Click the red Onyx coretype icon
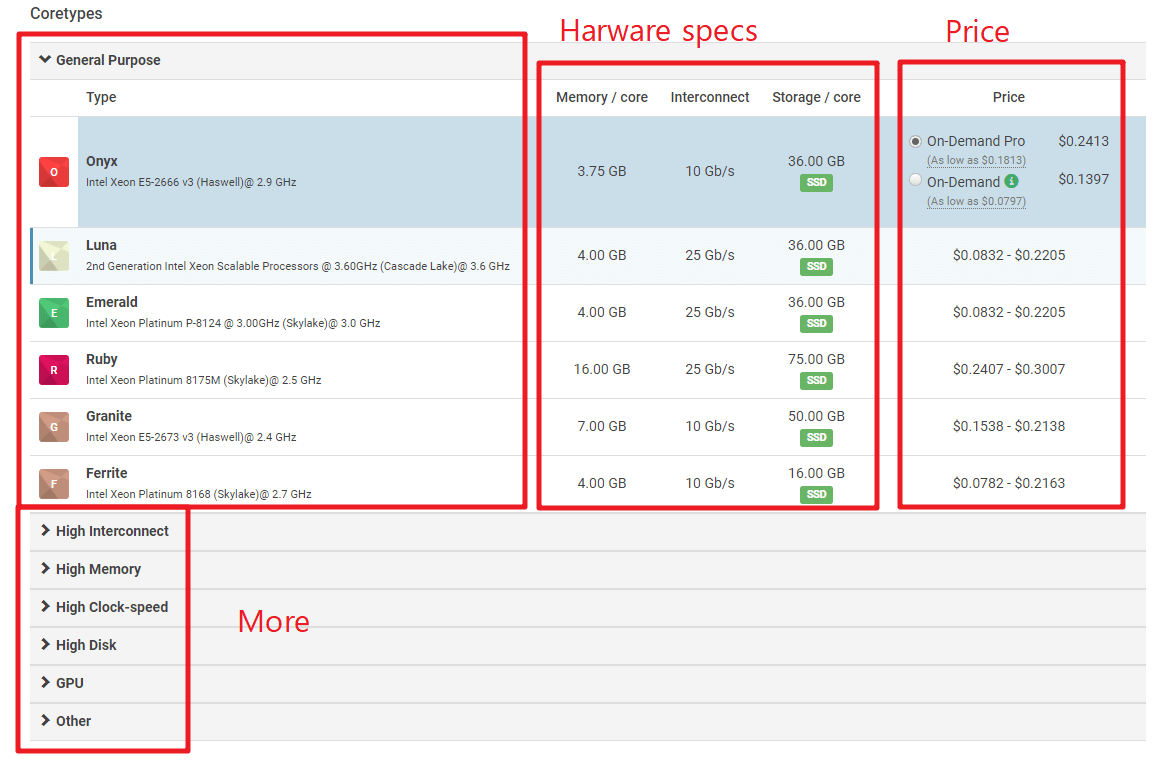1159x760 pixels. 54,172
